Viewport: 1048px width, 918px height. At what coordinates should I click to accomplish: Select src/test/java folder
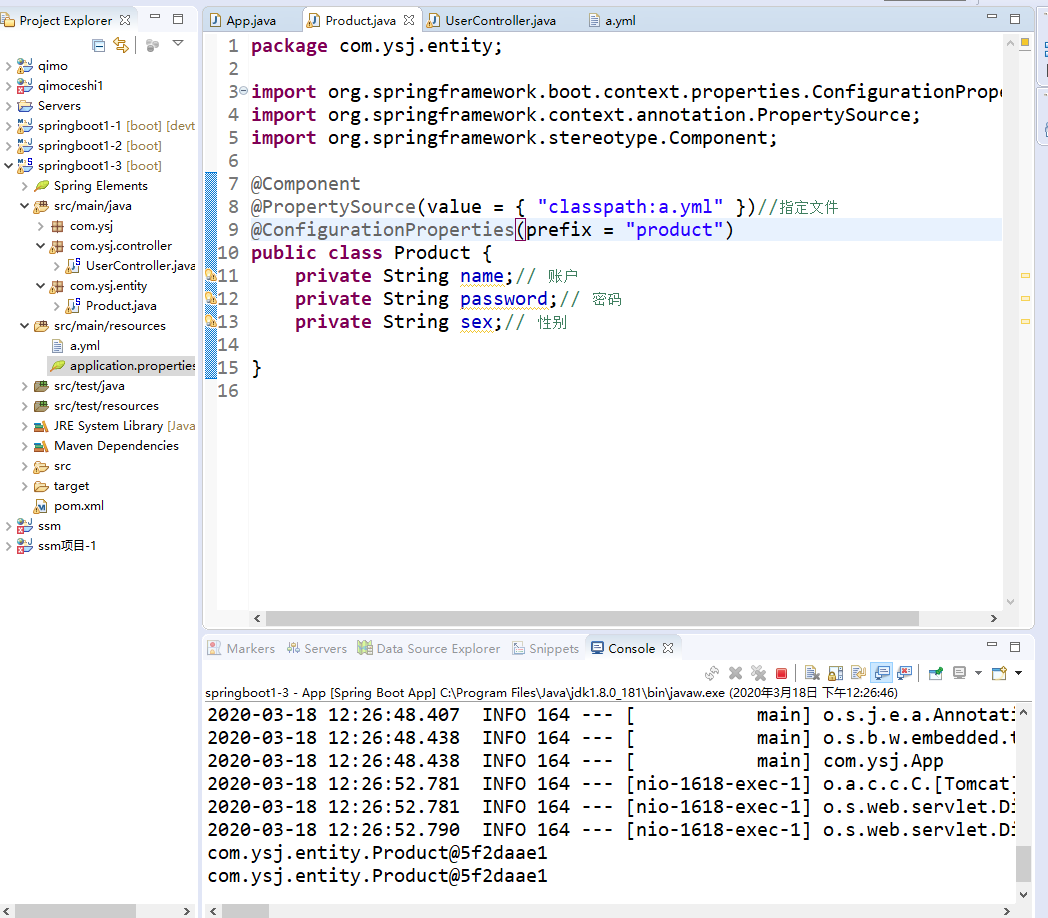(89, 386)
